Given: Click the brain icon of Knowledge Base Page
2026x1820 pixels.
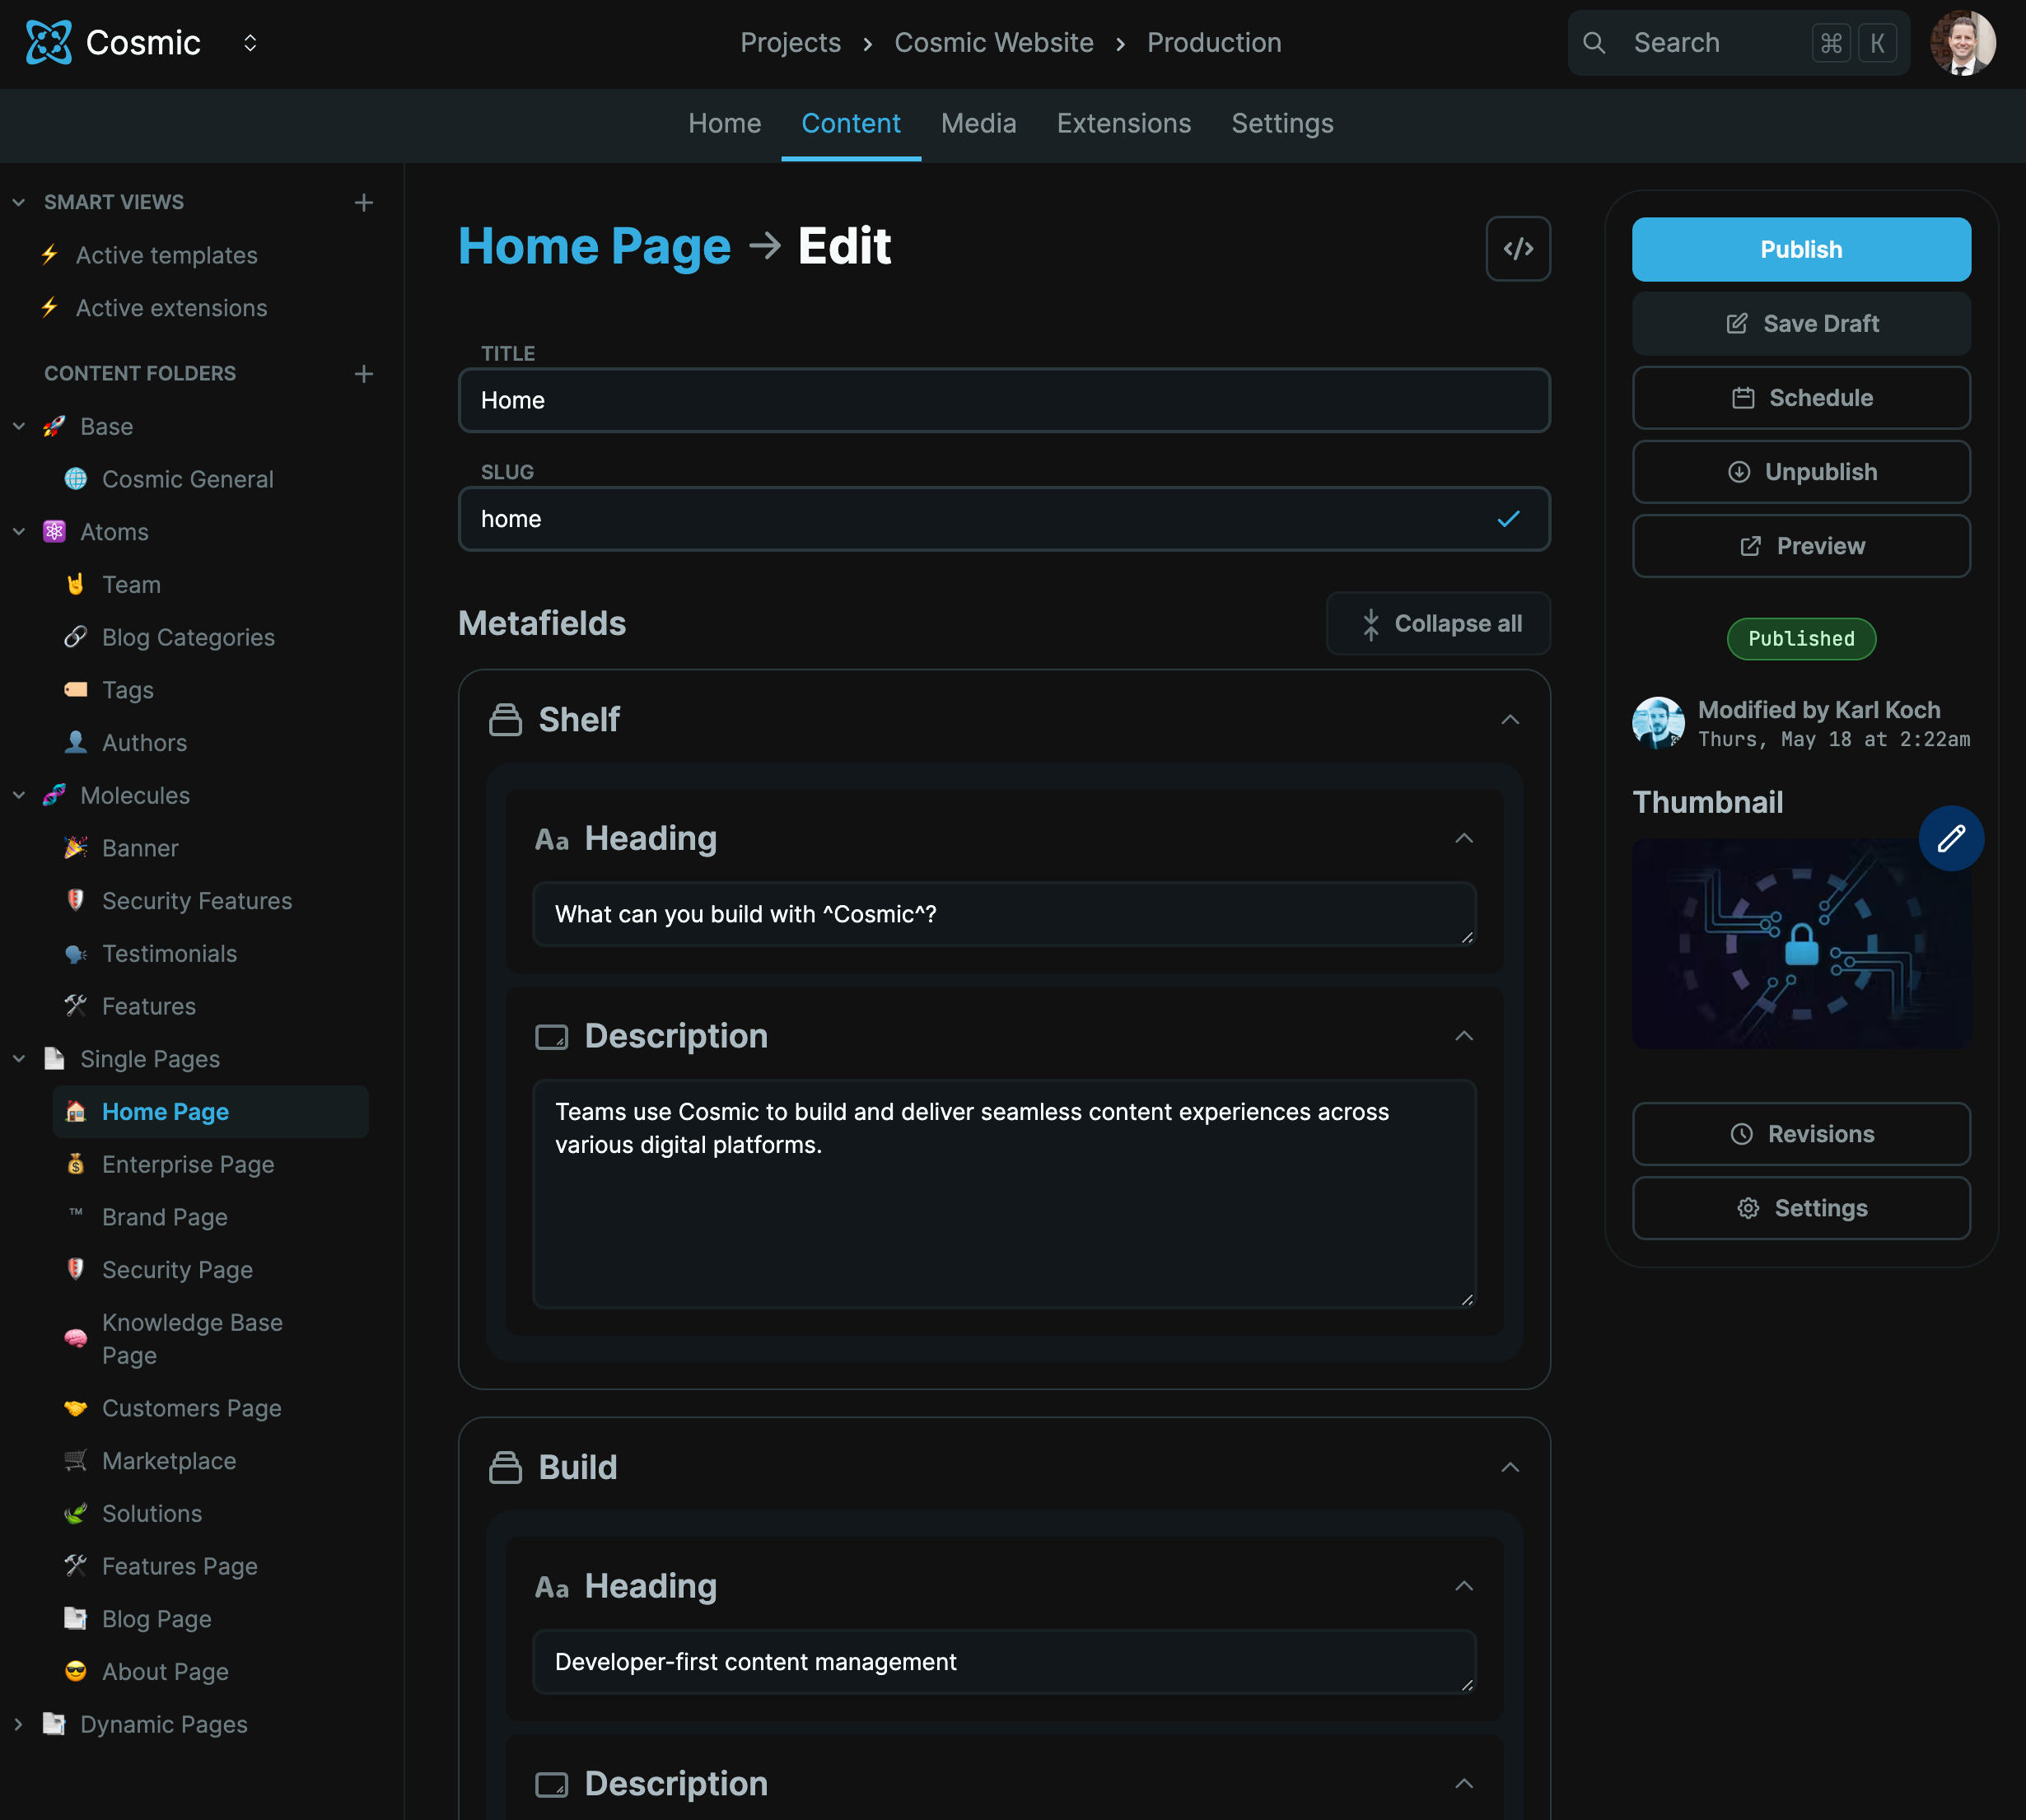Looking at the screenshot, I should tap(76, 1338).
